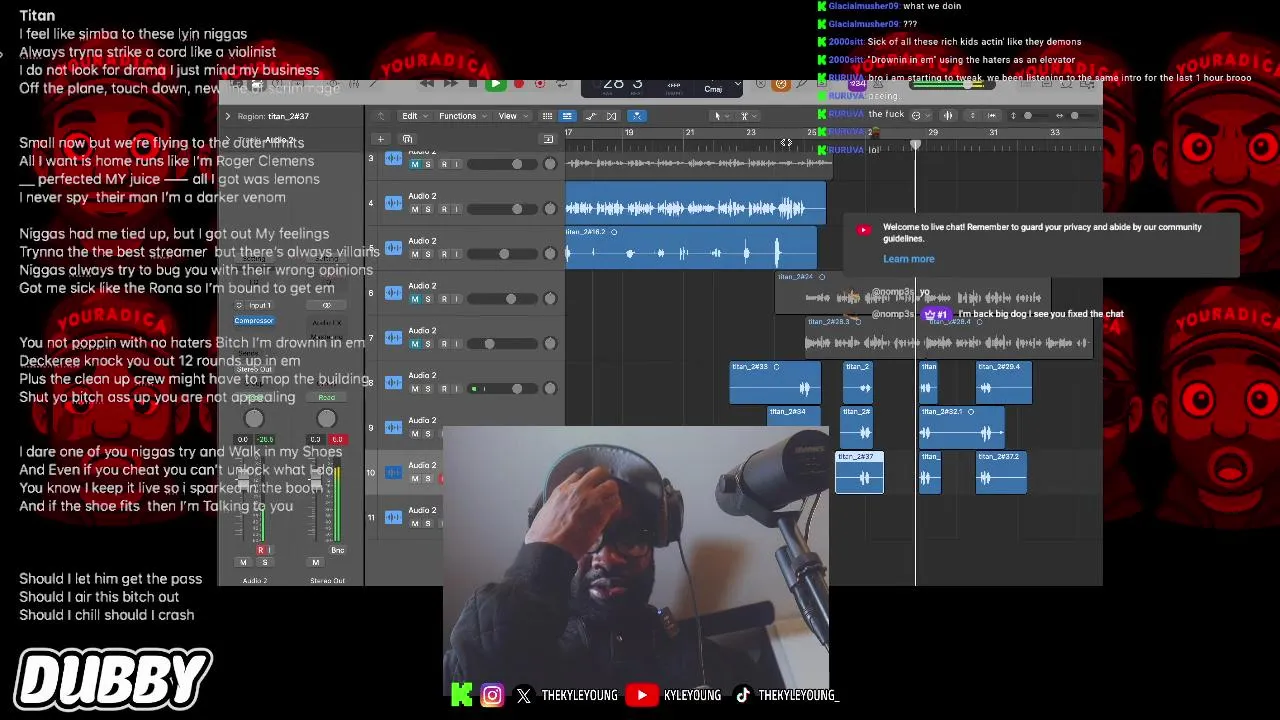Unmute track 7 Audio 2

(415, 344)
